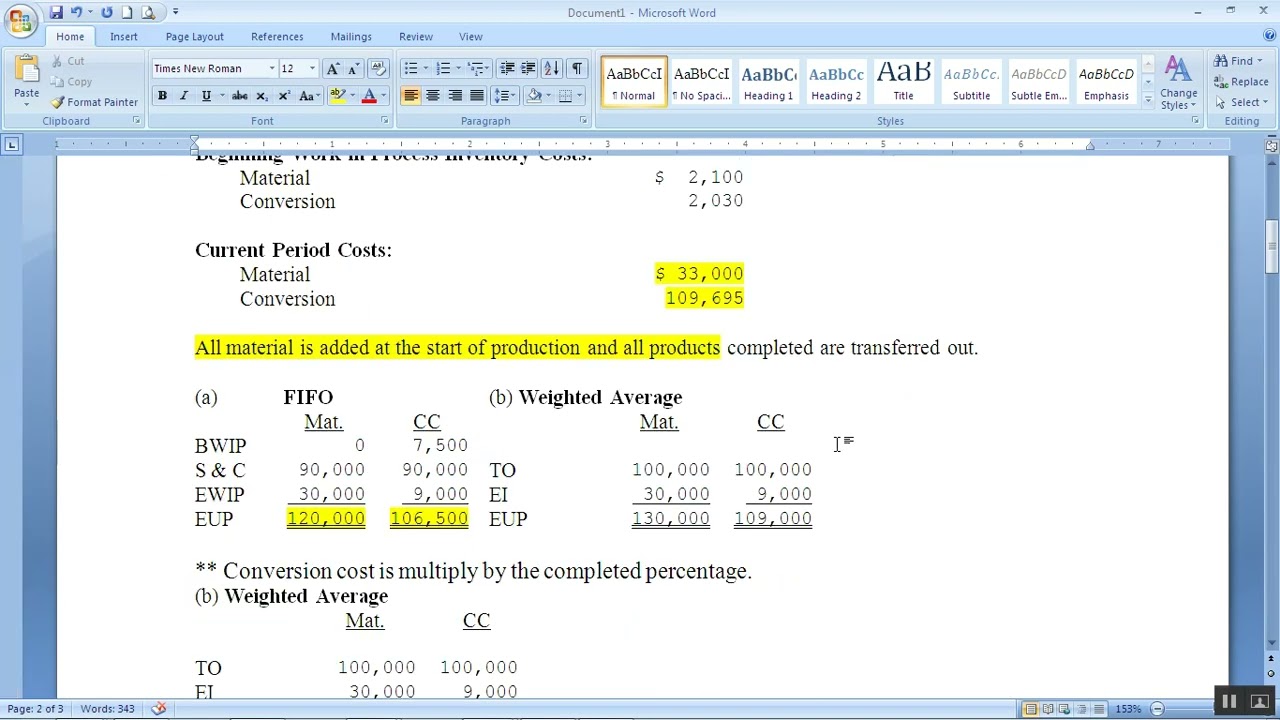Redo the last action
The image size is (1280, 720).
click(106, 12)
